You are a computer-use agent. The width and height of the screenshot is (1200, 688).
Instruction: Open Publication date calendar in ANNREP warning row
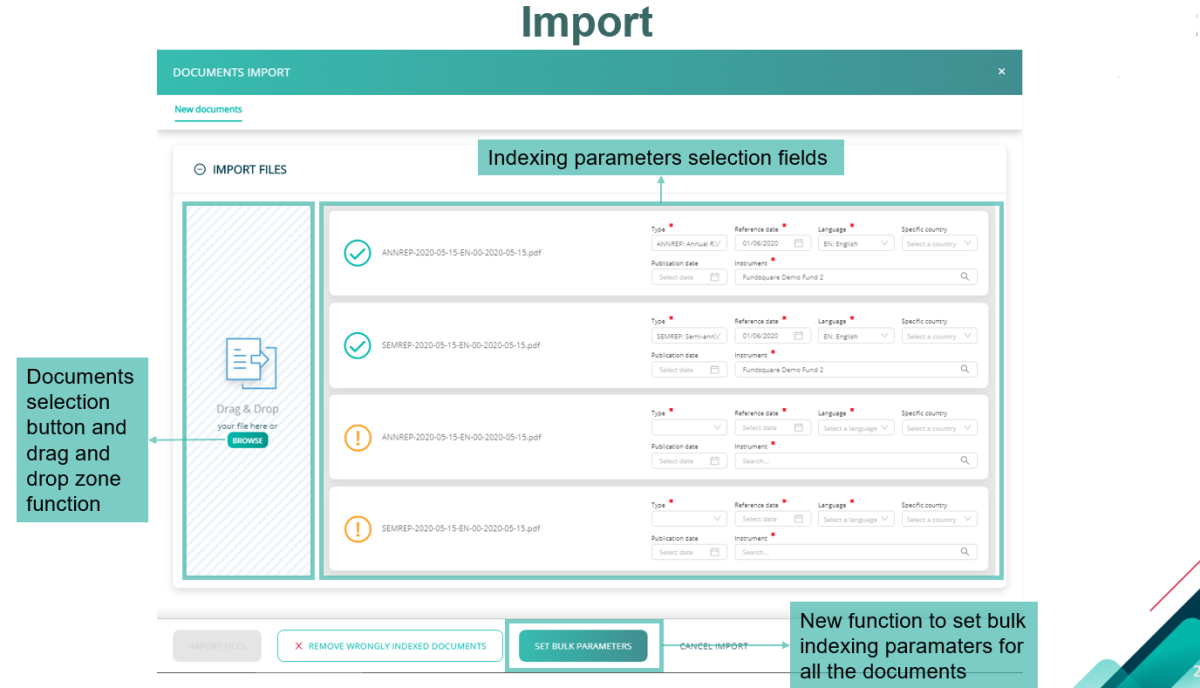(715, 461)
